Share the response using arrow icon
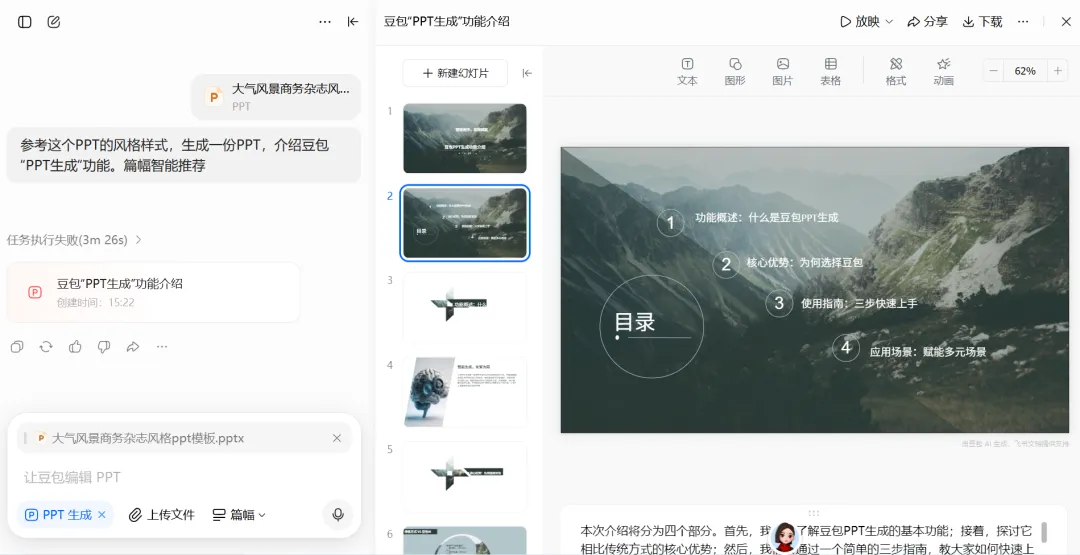The image size is (1080, 555). (133, 346)
